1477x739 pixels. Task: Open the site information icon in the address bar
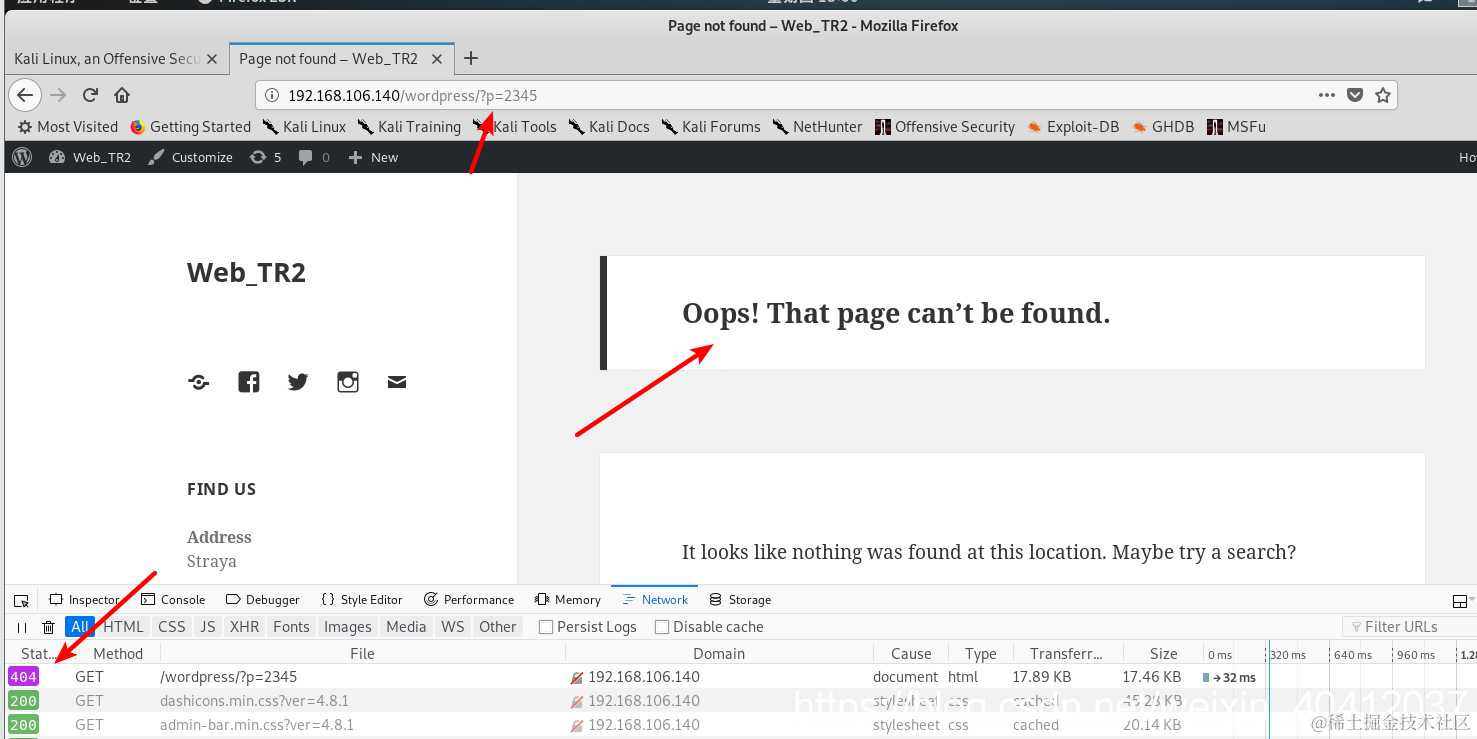point(272,96)
